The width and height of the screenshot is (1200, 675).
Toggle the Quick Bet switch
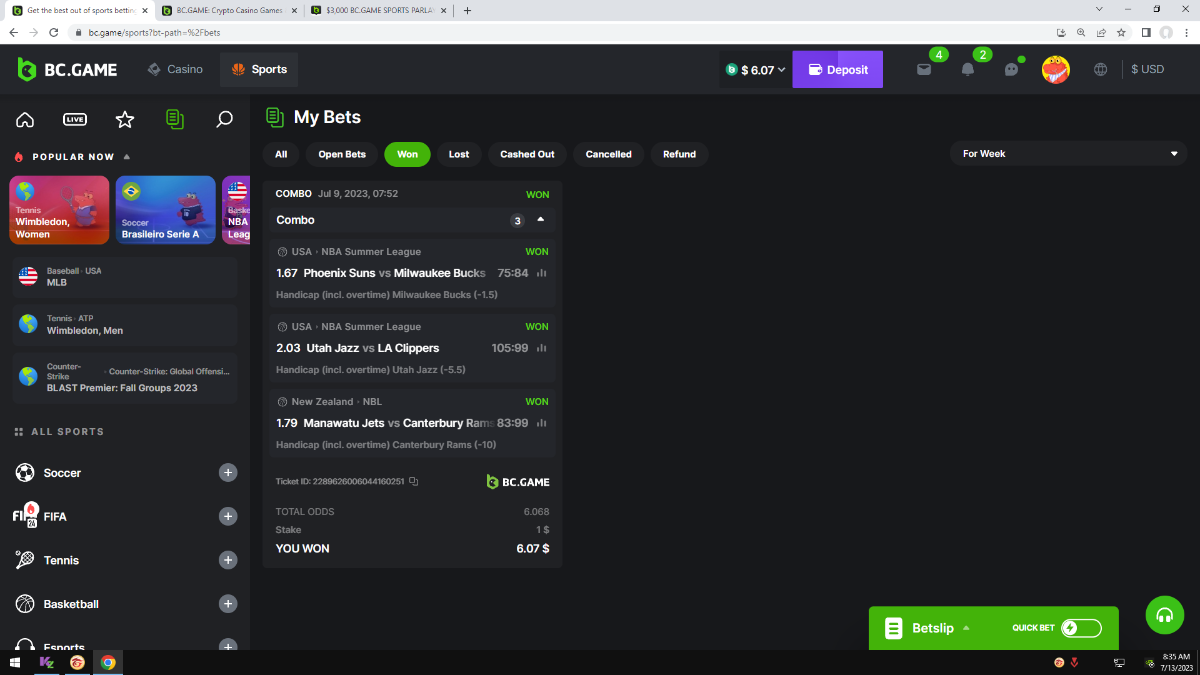click(x=1081, y=628)
